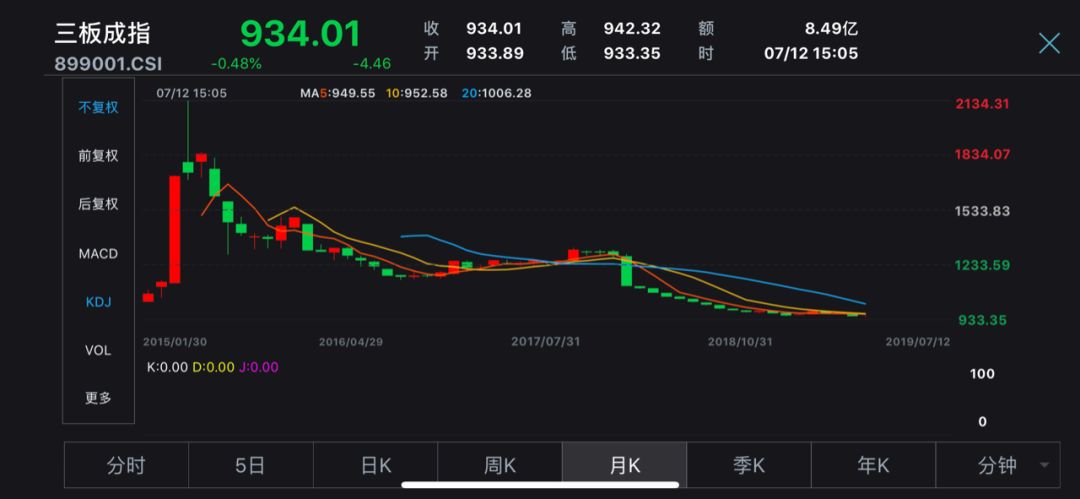Click the -0.48% change percentage

236,64
